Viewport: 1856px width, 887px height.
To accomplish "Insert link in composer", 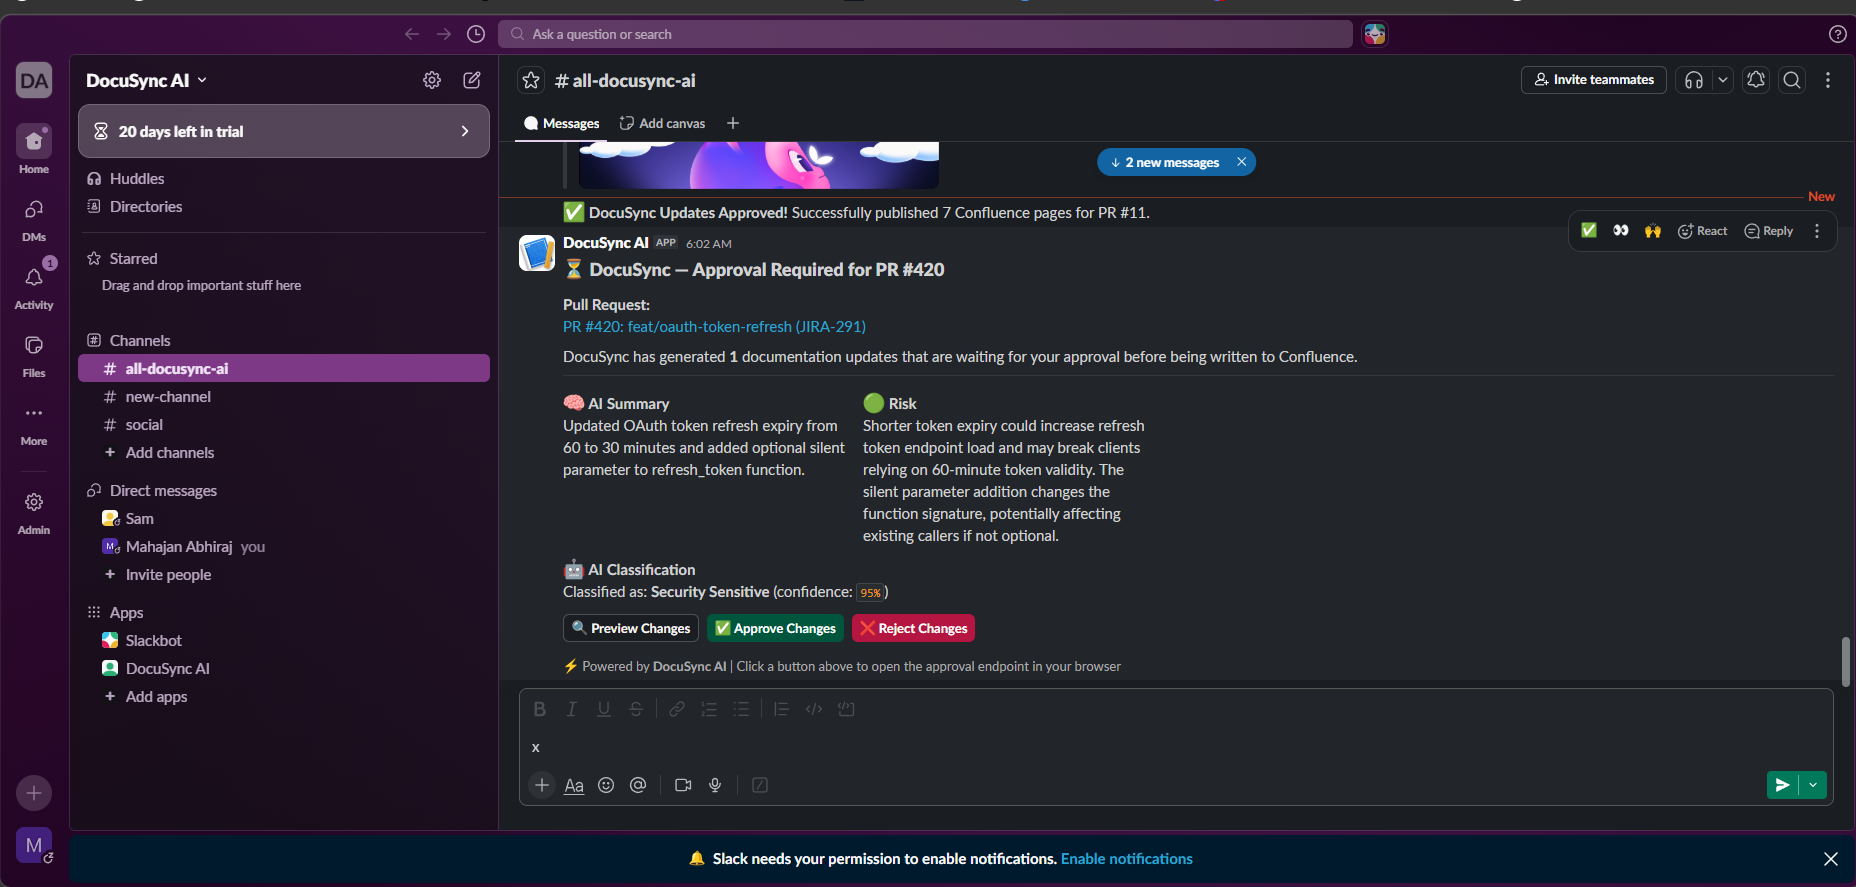I will tap(677, 709).
